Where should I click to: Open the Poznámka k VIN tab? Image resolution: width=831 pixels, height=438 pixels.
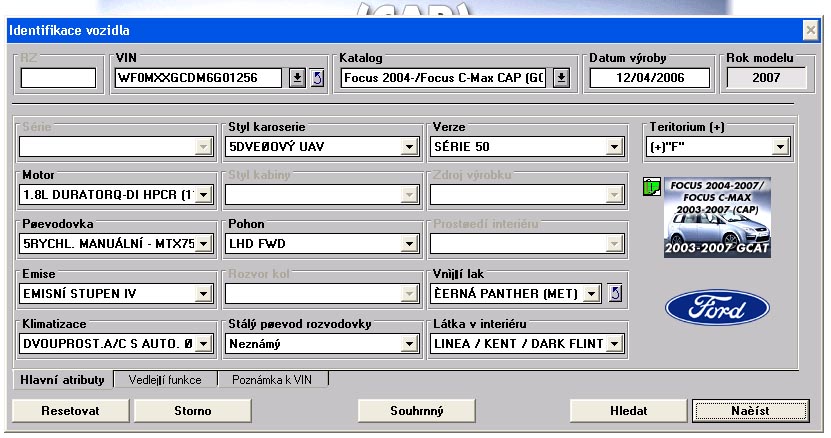click(x=274, y=380)
